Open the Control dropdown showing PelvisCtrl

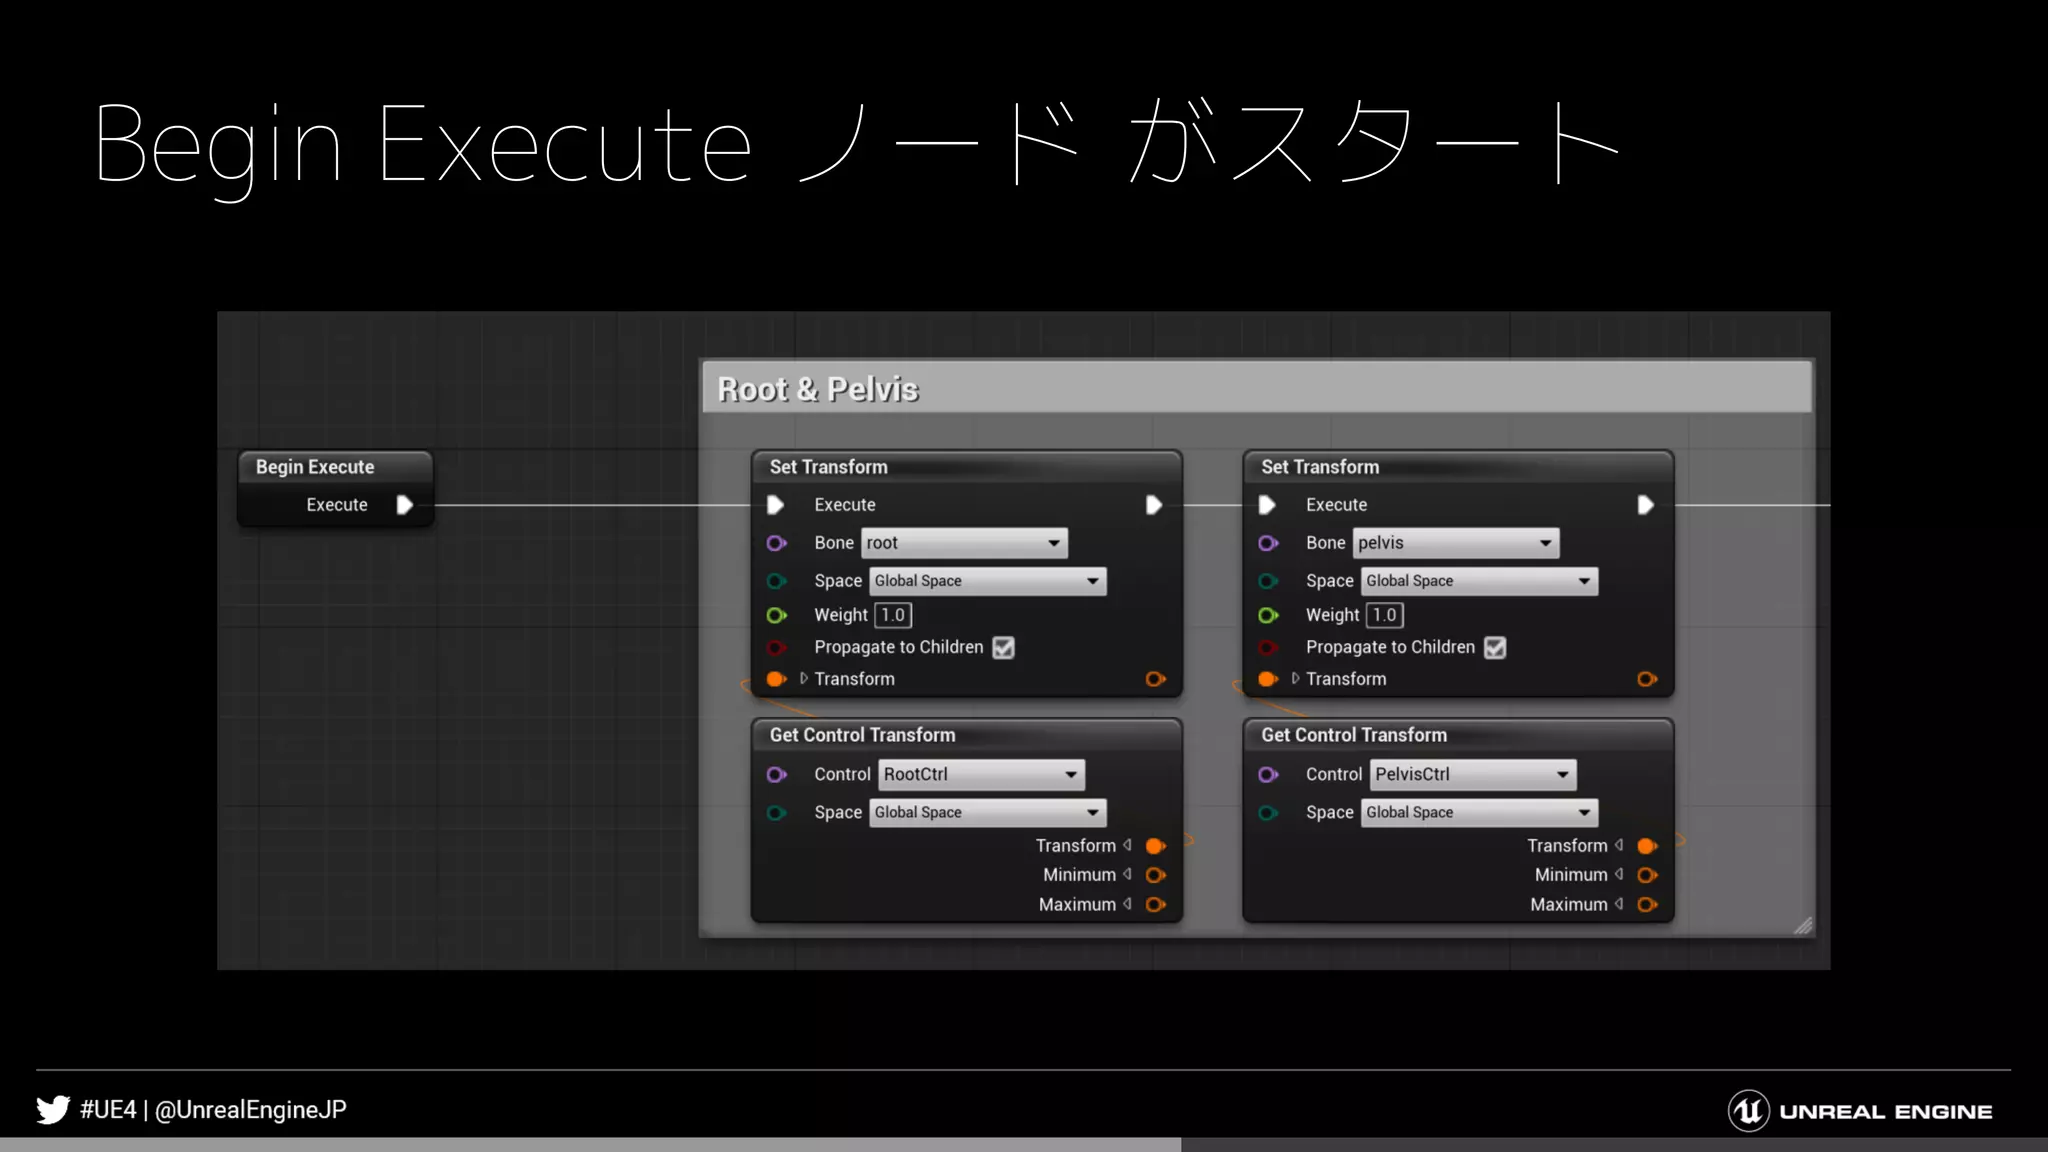pyautogui.click(x=1474, y=775)
